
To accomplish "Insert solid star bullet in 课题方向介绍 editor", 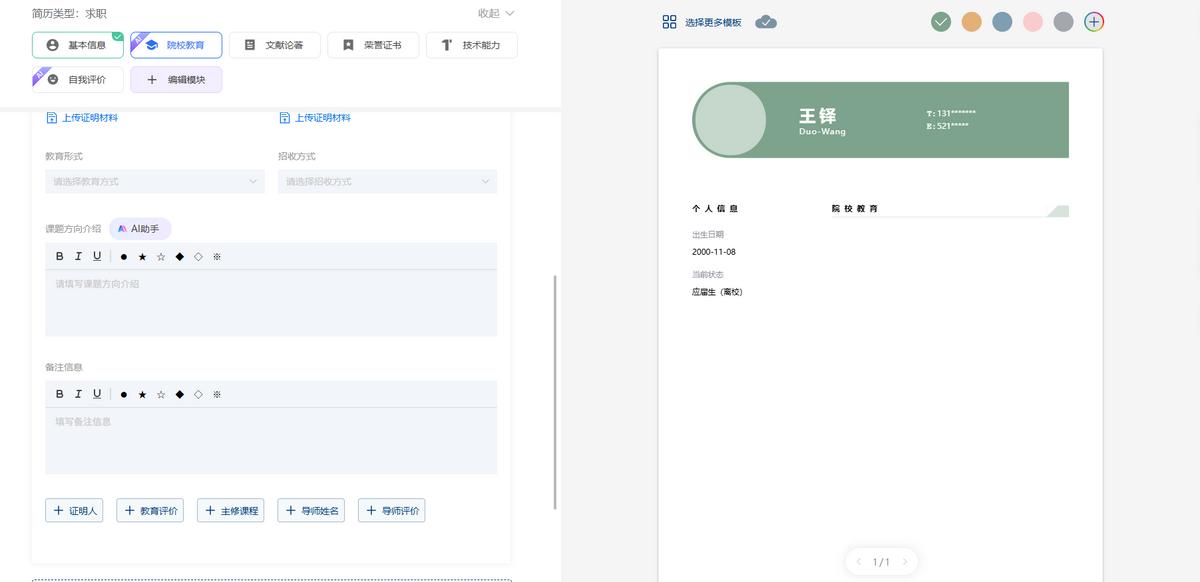I will coord(142,257).
